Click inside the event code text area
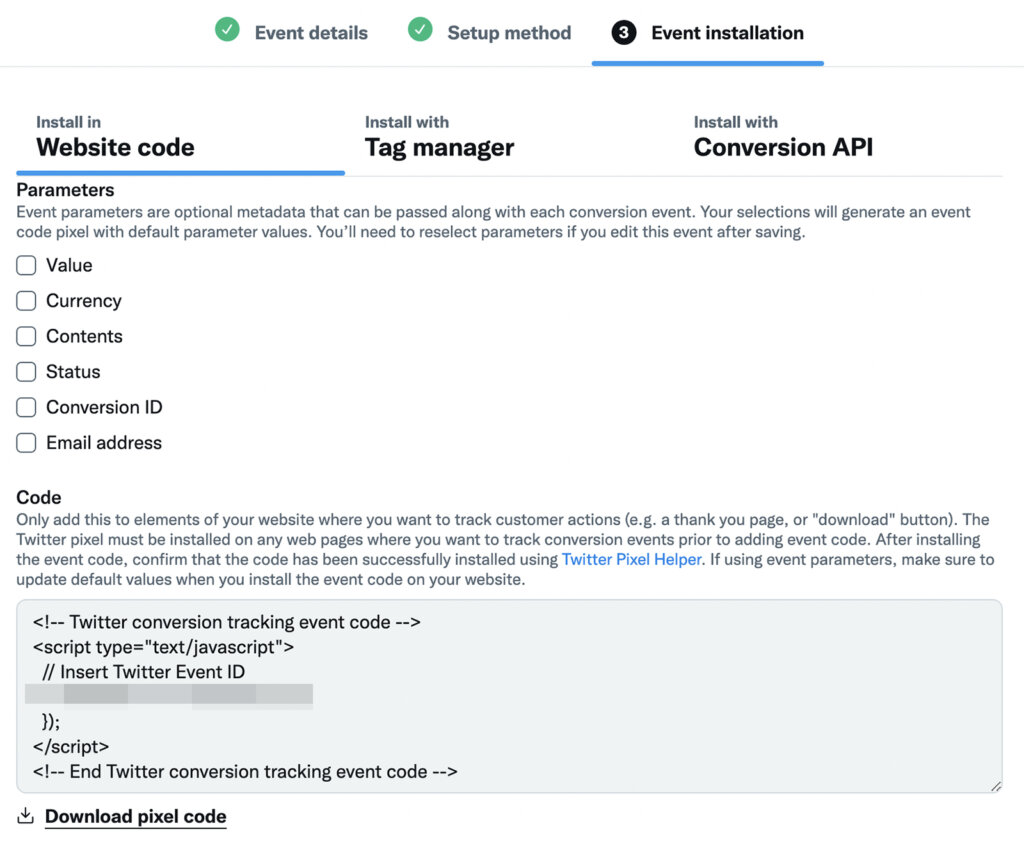 [x=600, y=700]
